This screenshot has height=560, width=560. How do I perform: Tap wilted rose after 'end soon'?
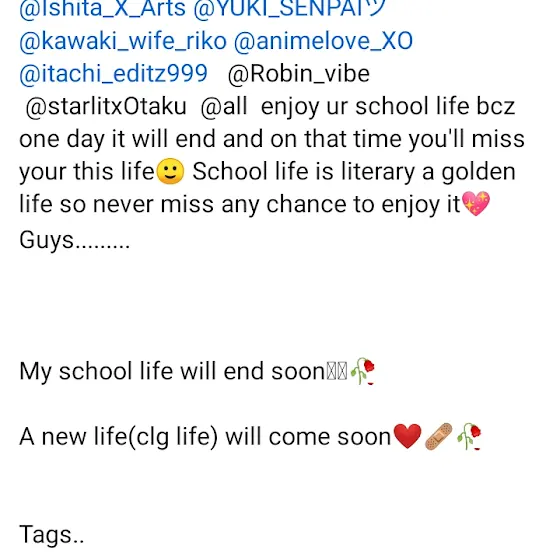click(362, 371)
